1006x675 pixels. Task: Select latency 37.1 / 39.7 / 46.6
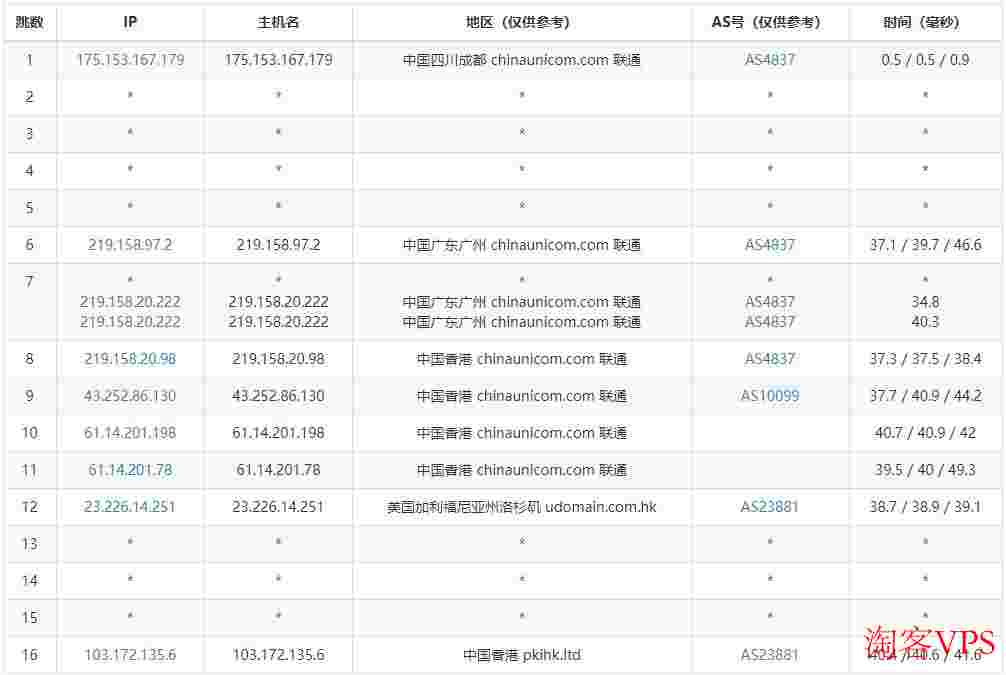pos(925,245)
